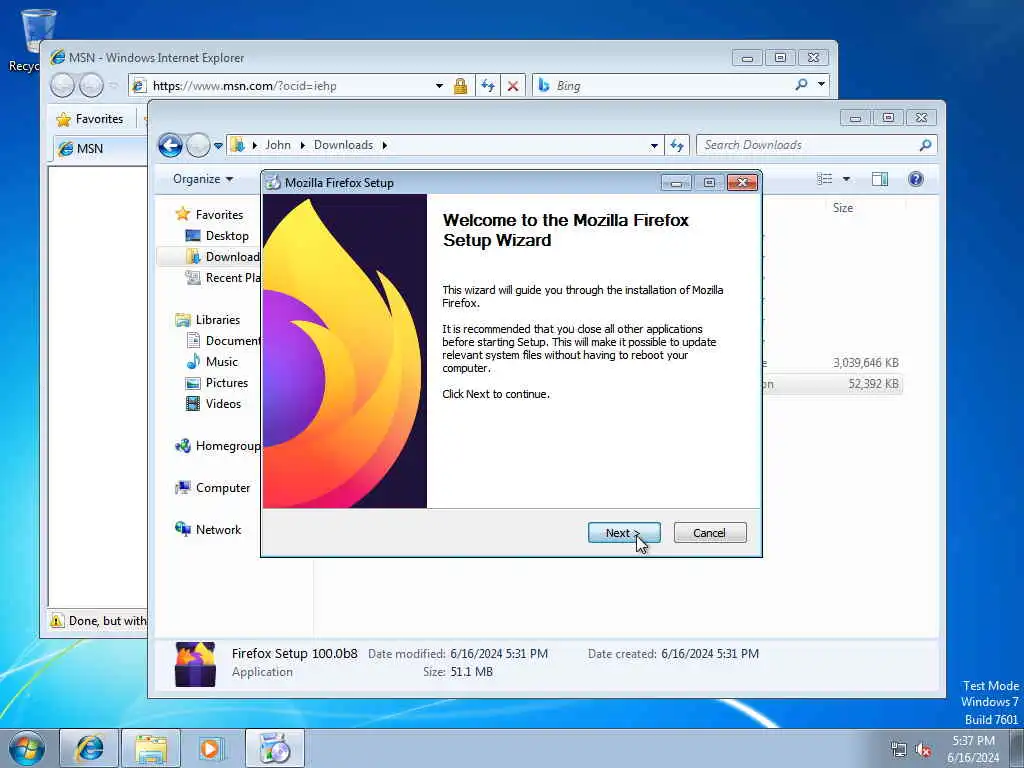Click the Internet Explorer address bar URL
This screenshot has height=768, width=1024.
click(244, 86)
